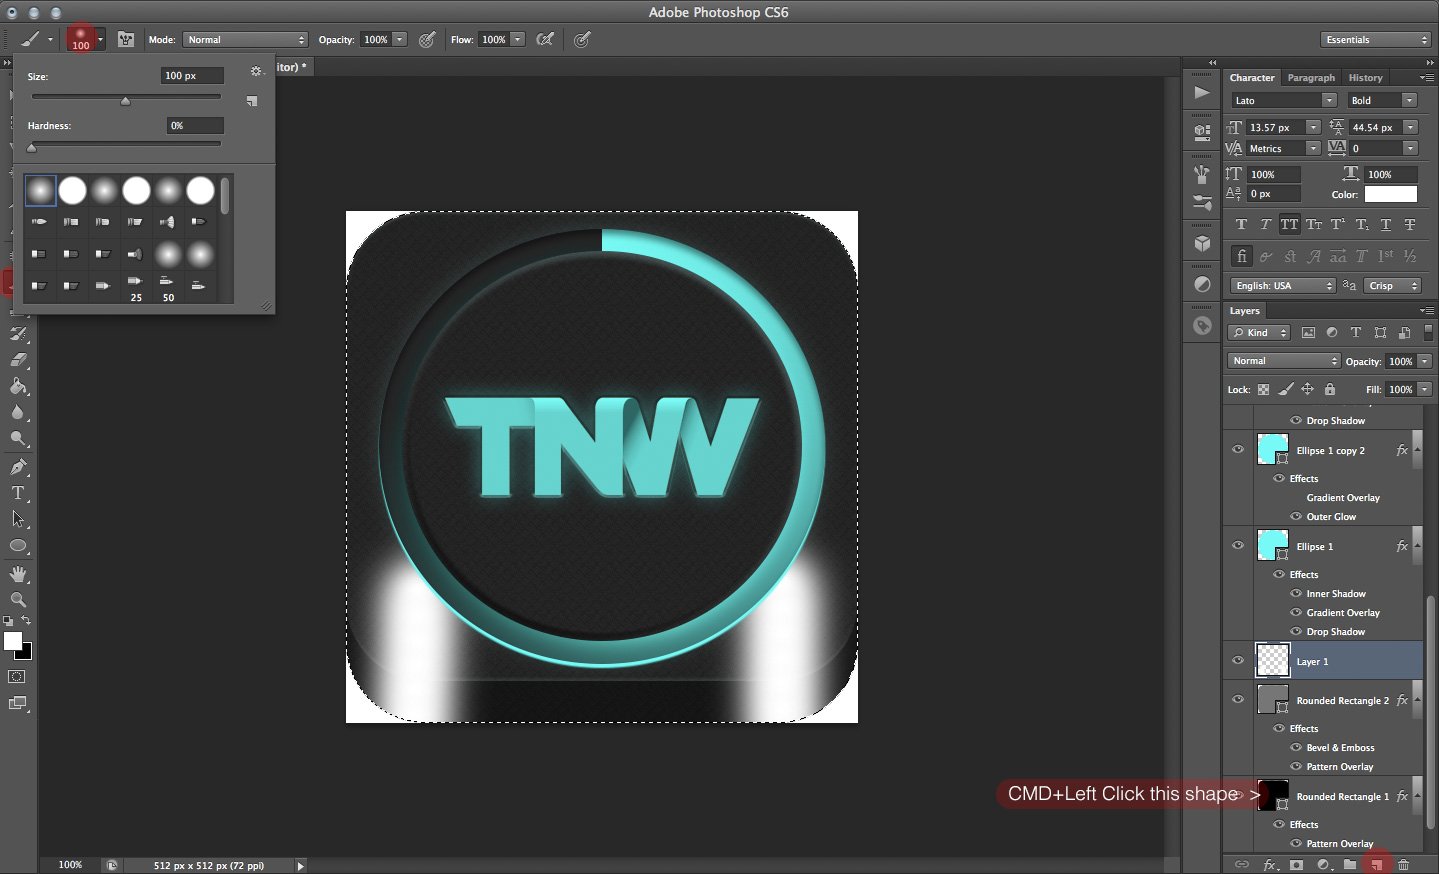The image size is (1439, 874).
Task: Open the Opacity dropdown in options bar
Action: (400, 40)
